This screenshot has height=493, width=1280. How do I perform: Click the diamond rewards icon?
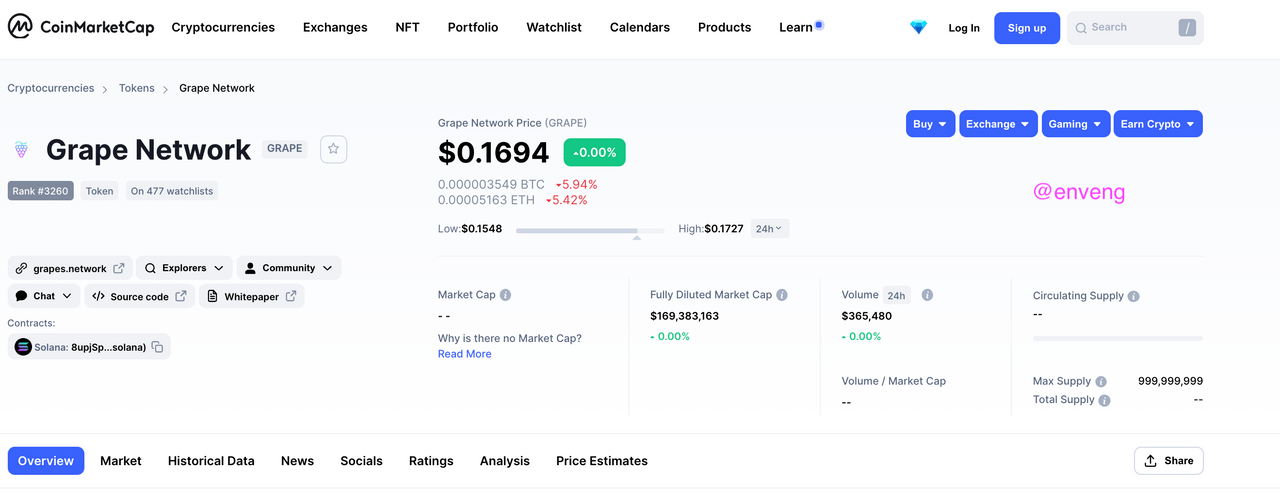918,28
